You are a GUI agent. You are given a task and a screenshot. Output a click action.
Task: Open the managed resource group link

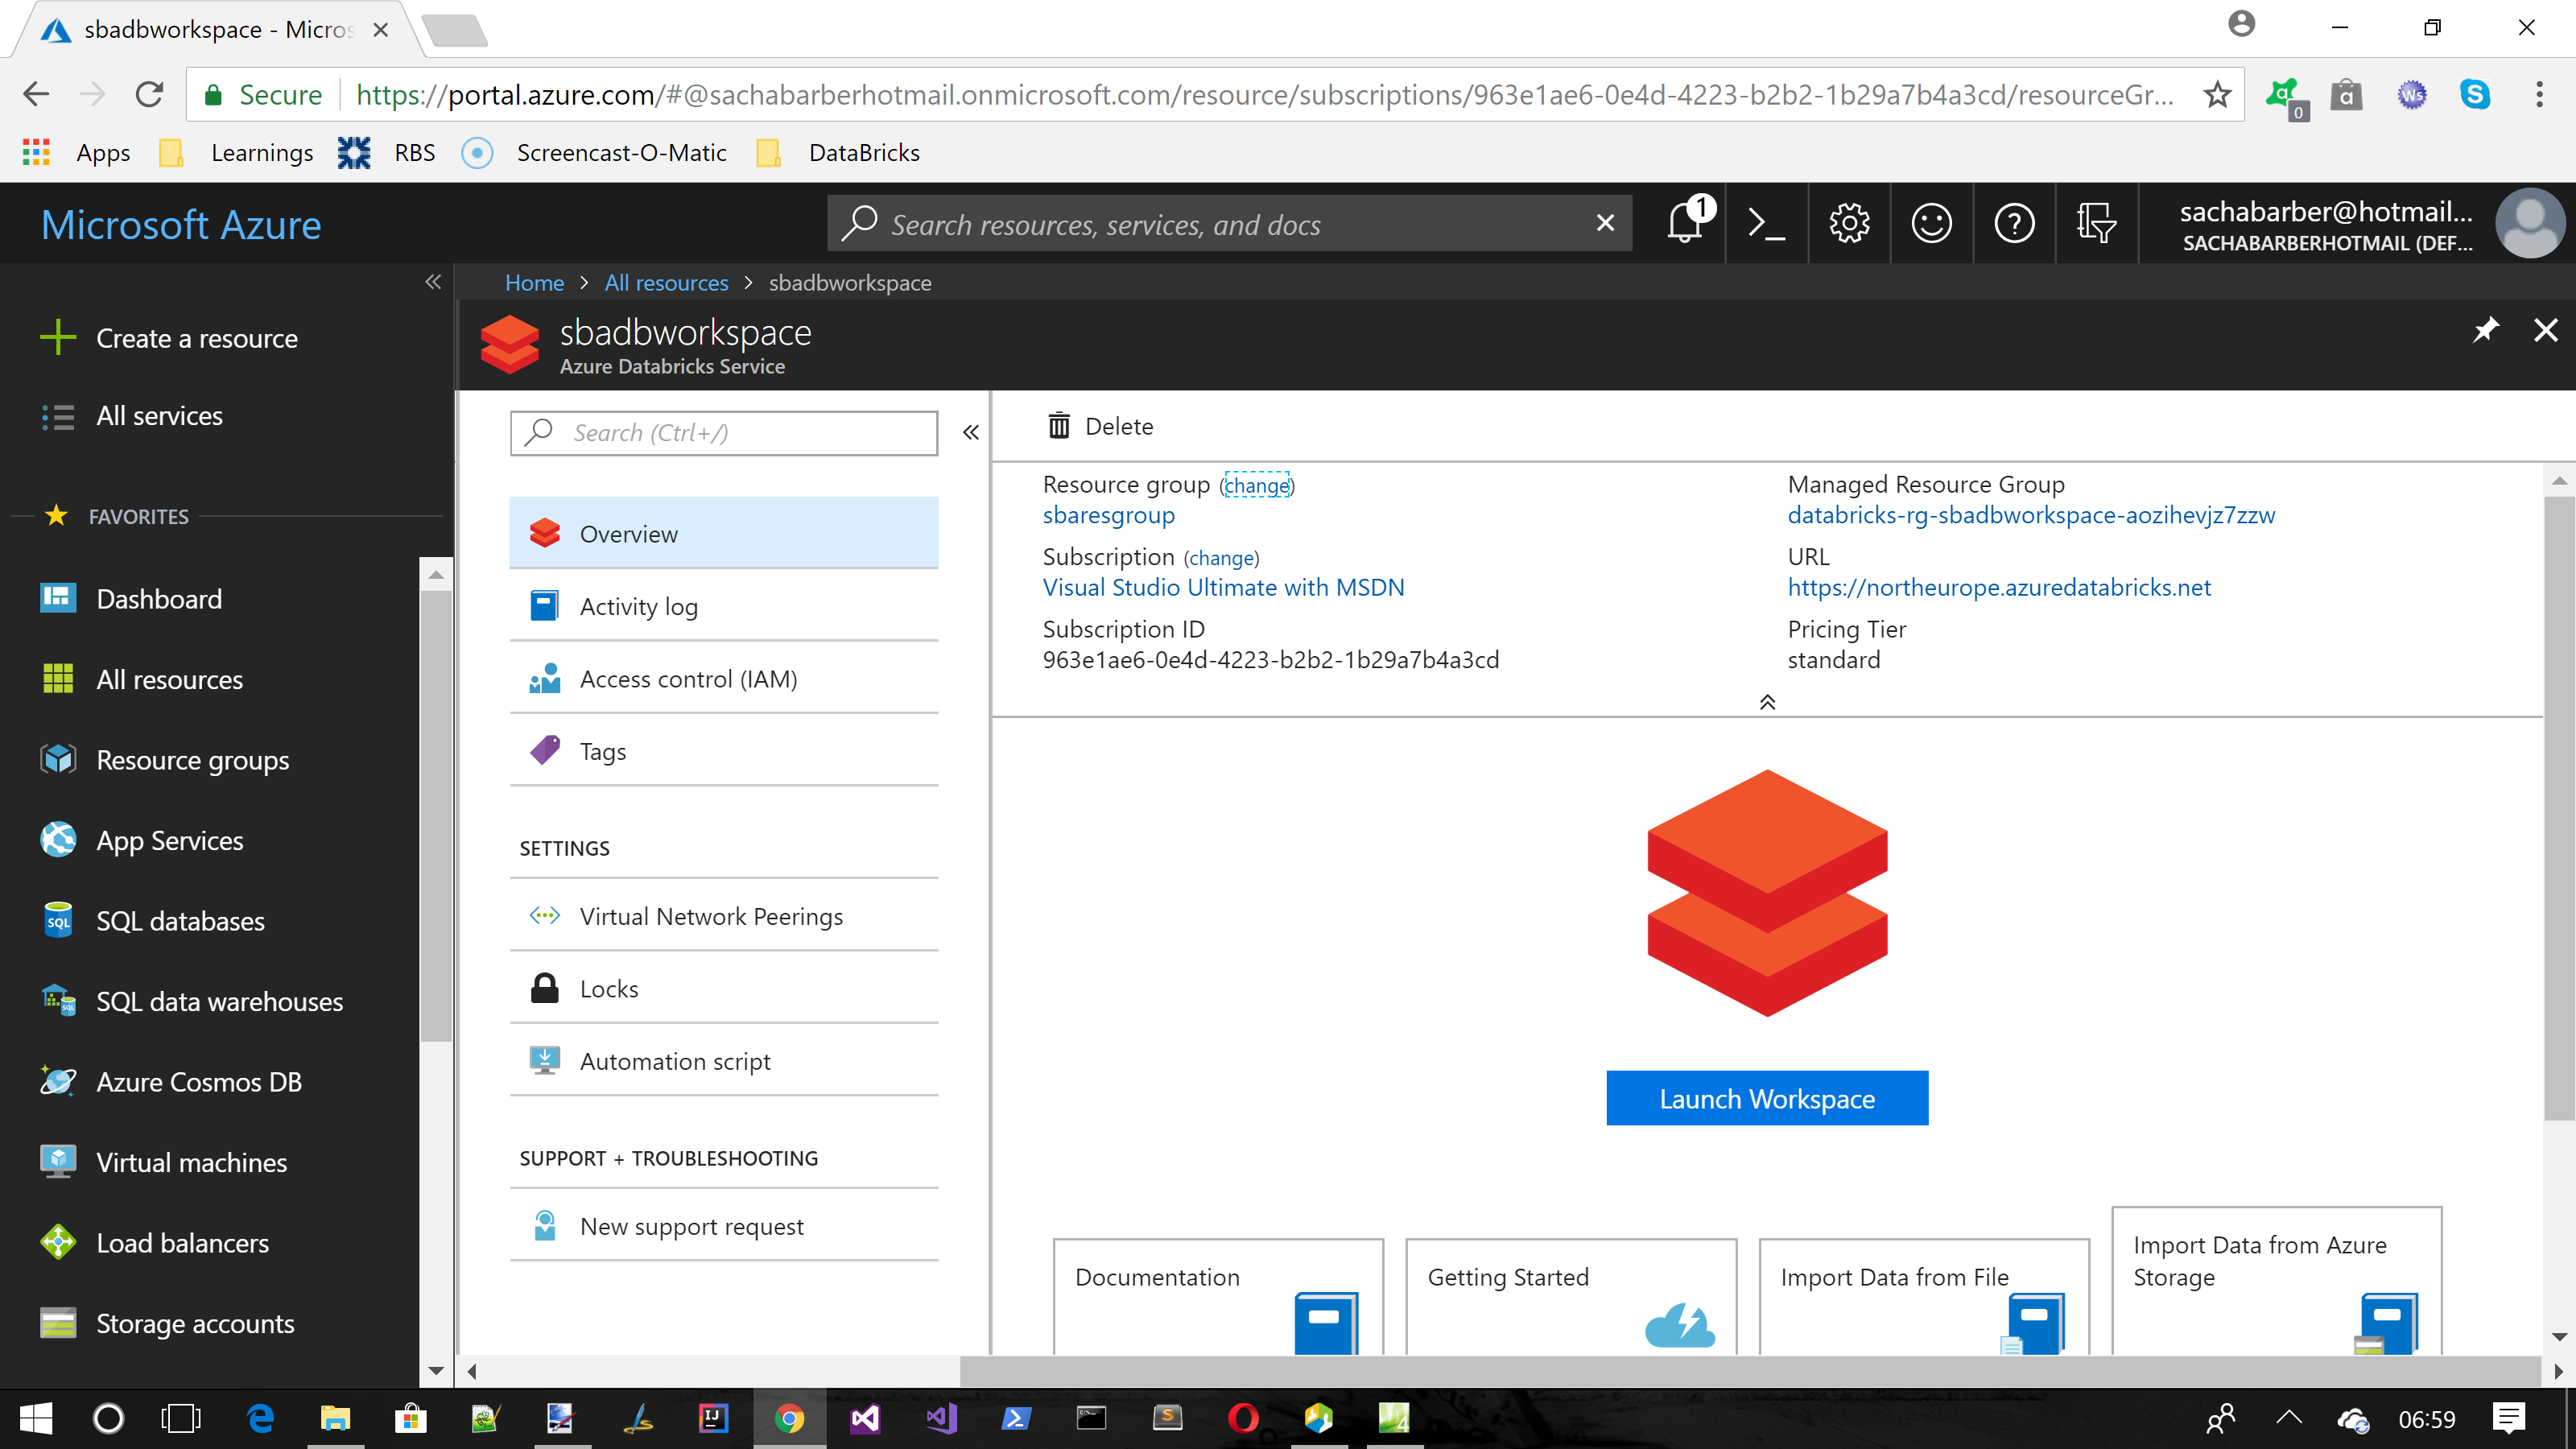point(2030,515)
